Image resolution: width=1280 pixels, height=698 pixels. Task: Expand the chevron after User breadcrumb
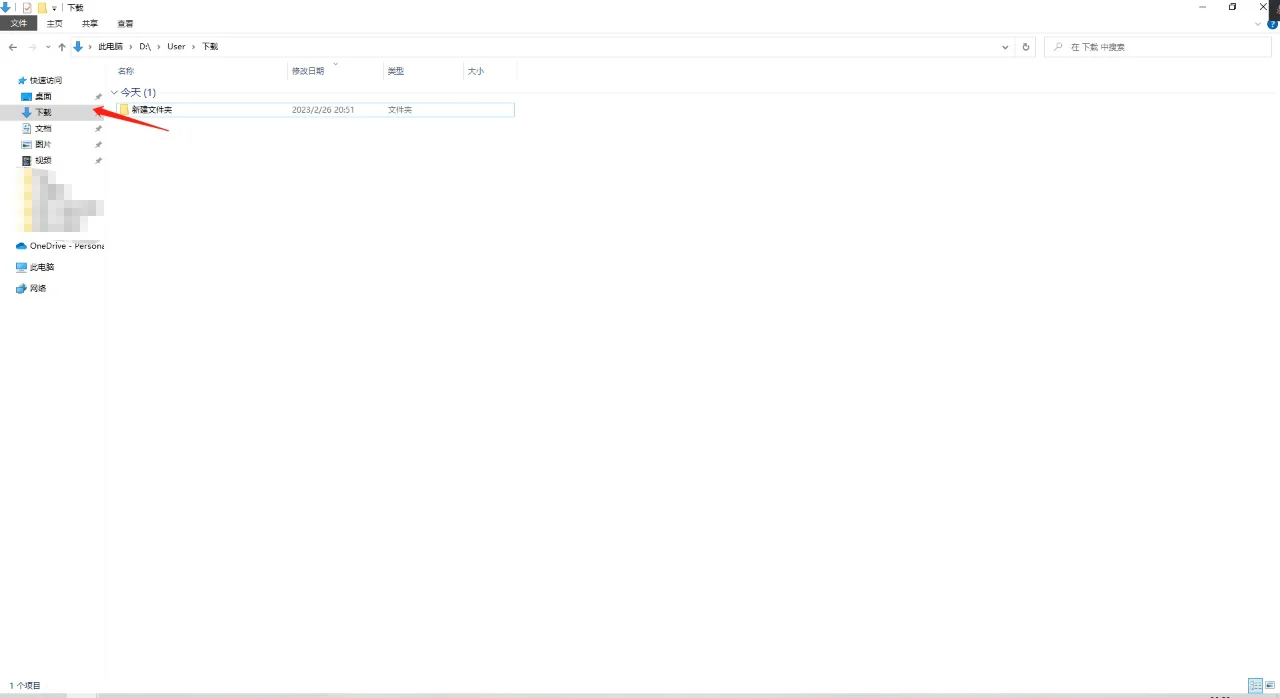tap(194, 47)
